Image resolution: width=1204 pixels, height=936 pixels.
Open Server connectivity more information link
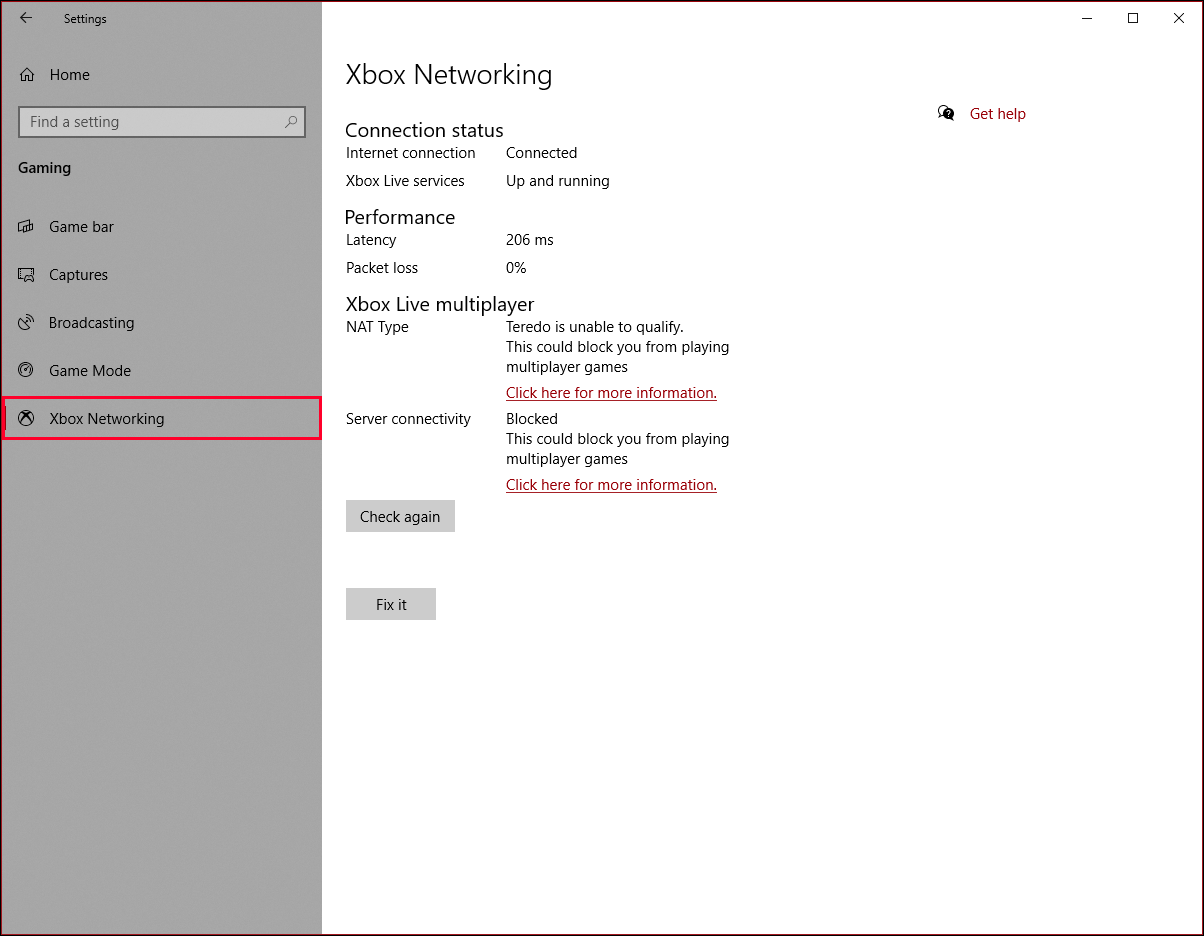point(611,485)
